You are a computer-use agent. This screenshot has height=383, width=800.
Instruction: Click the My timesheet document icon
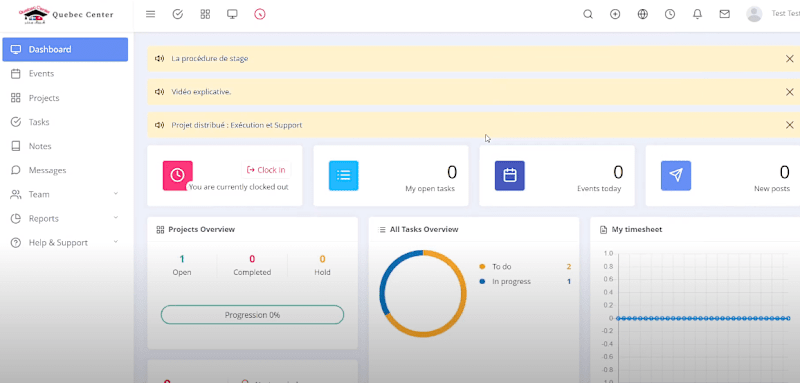(x=604, y=229)
